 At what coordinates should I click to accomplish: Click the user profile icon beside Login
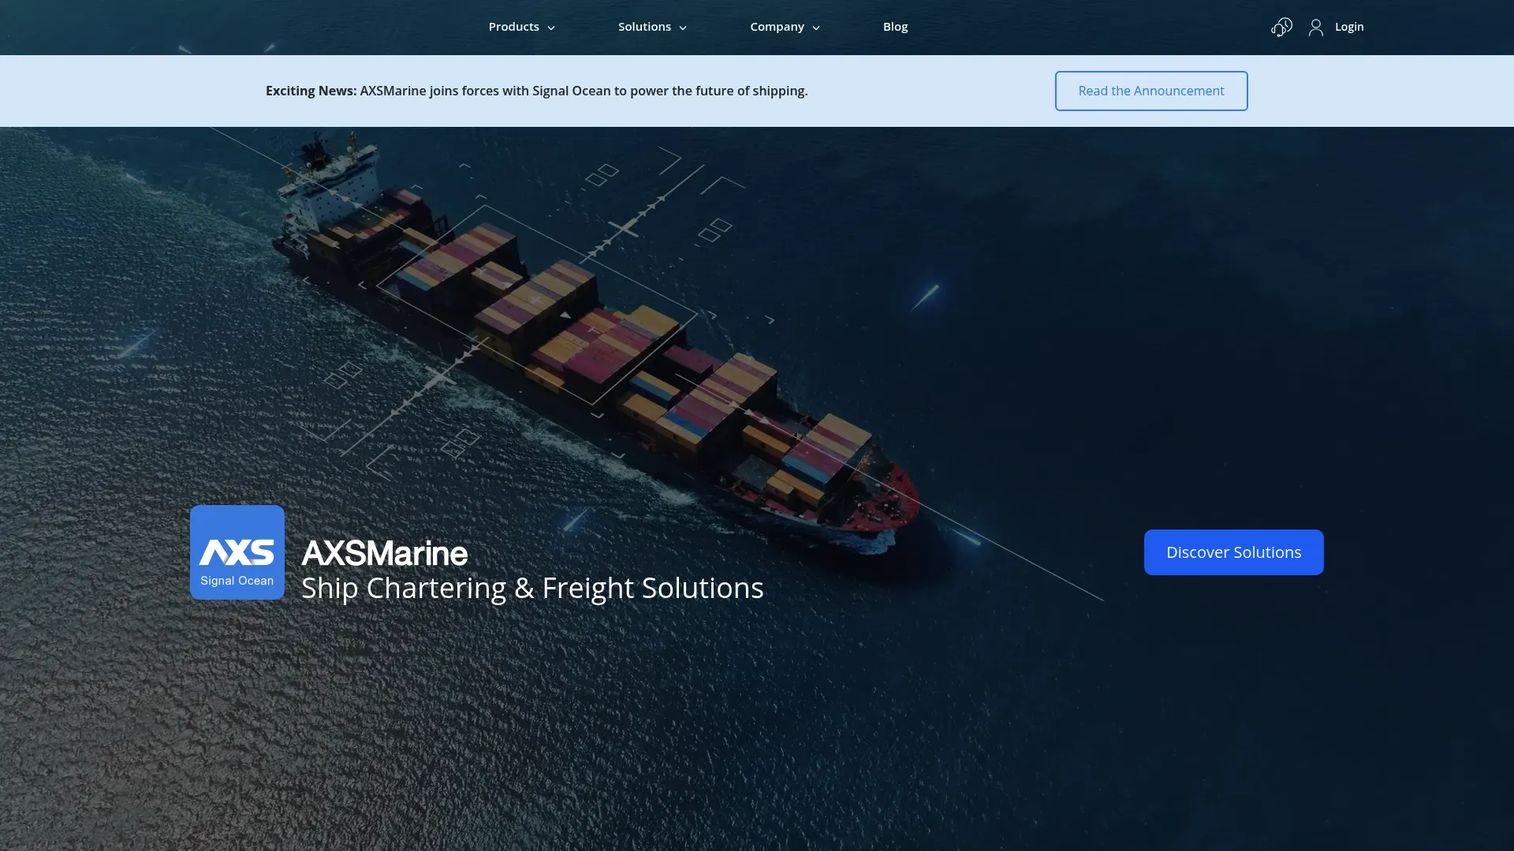pyautogui.click(x=1316, y=27)
